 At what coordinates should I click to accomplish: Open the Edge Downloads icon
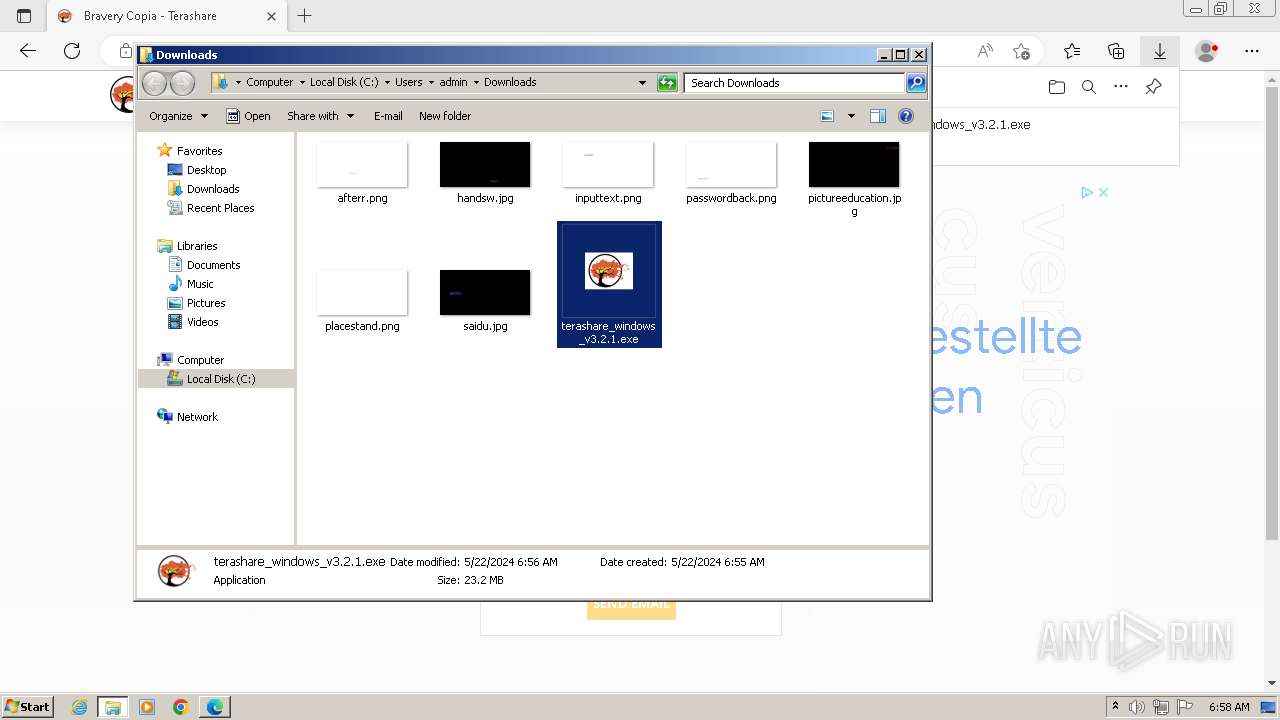click(x=1160, y=51)
